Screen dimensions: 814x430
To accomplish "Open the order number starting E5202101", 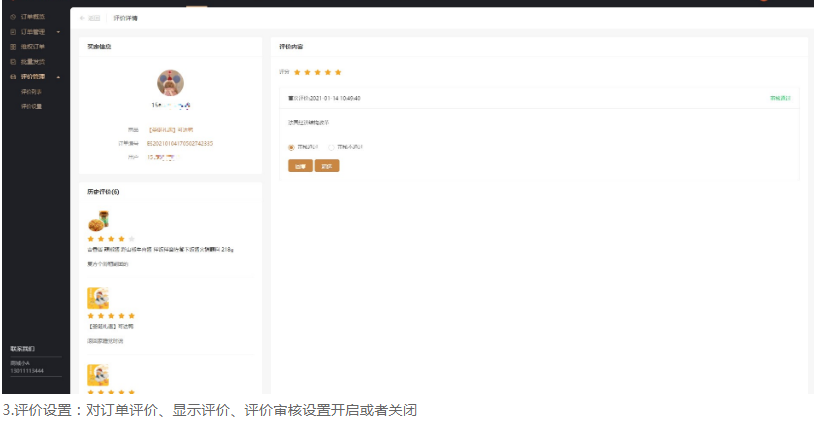I will point(180,144).
